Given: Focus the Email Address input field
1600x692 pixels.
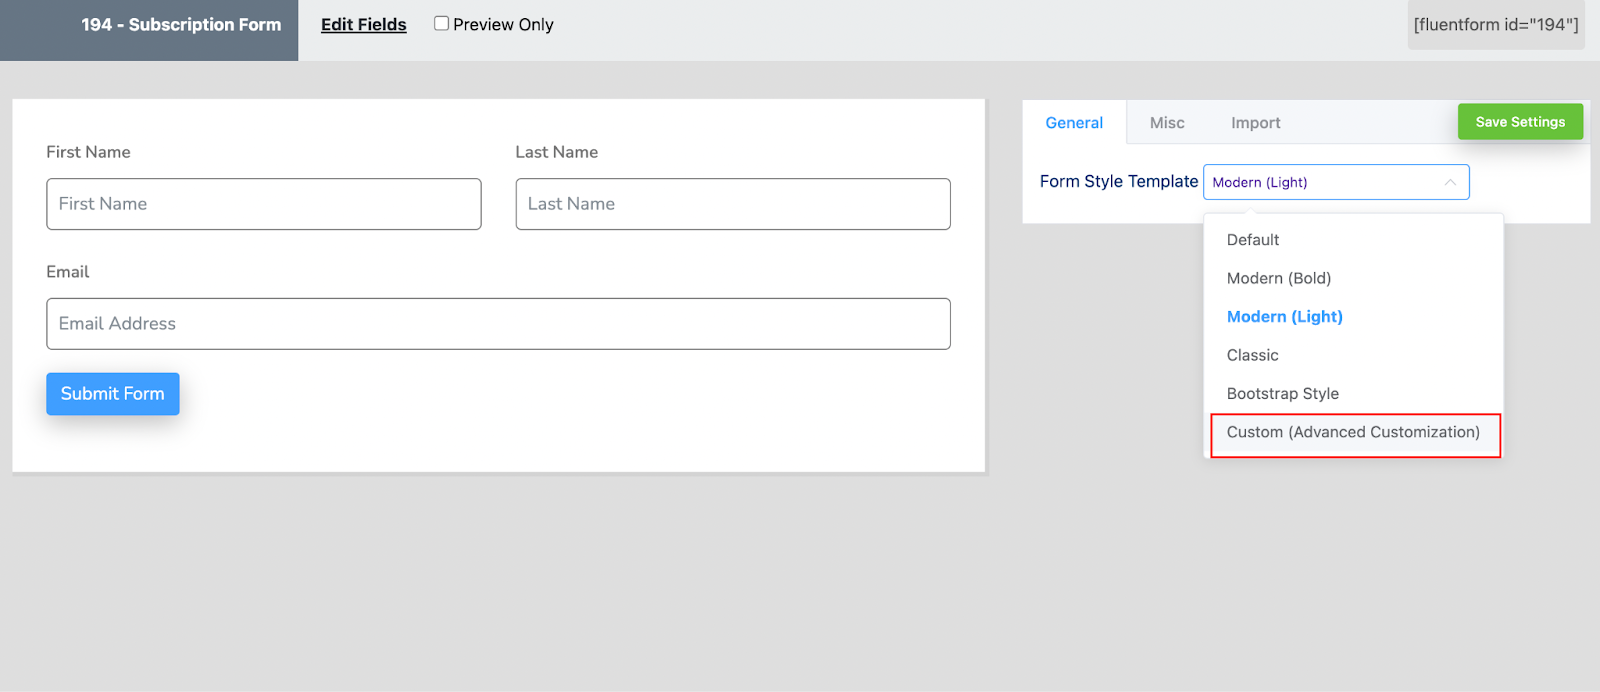Looking at the screenshot, I should pyautogui.click(x=498, y=324).
